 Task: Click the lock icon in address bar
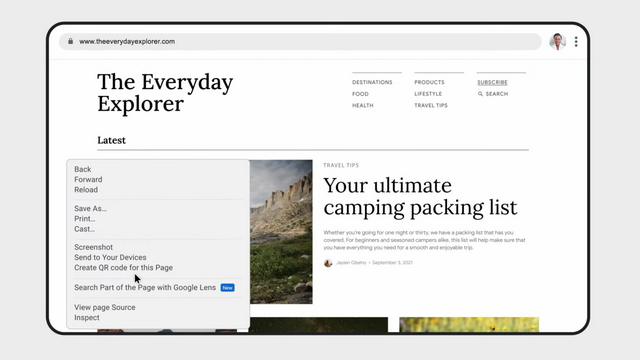[71, 41]
